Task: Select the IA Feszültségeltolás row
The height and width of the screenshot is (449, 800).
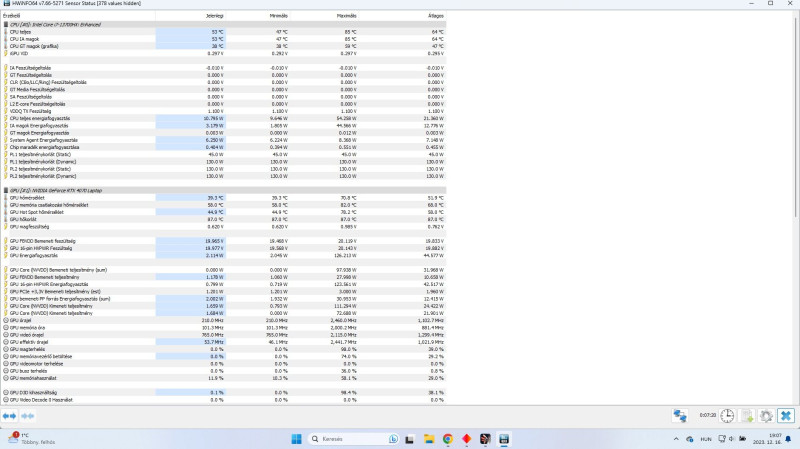Action: point(223,68)
